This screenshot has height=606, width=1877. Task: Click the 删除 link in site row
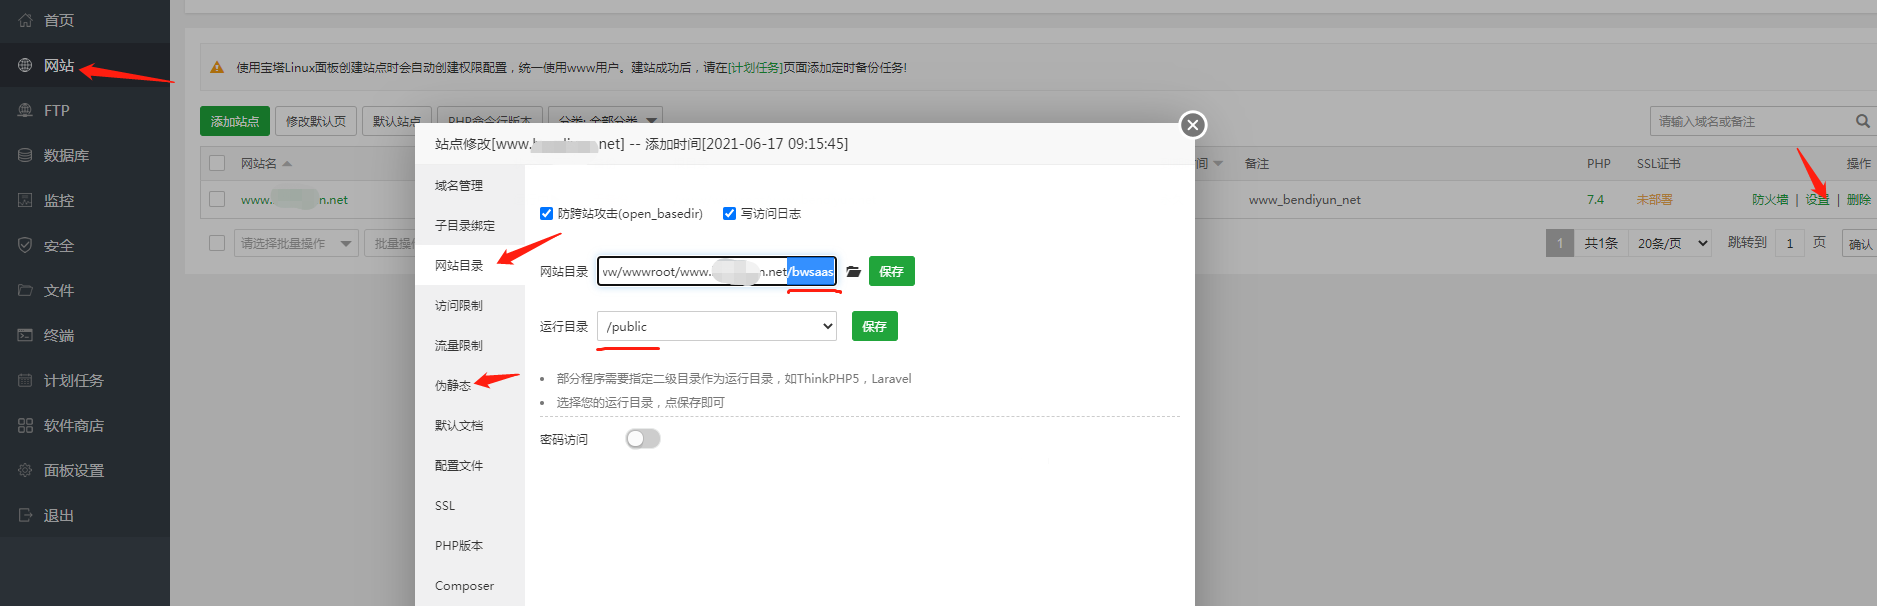(1858, 199)
